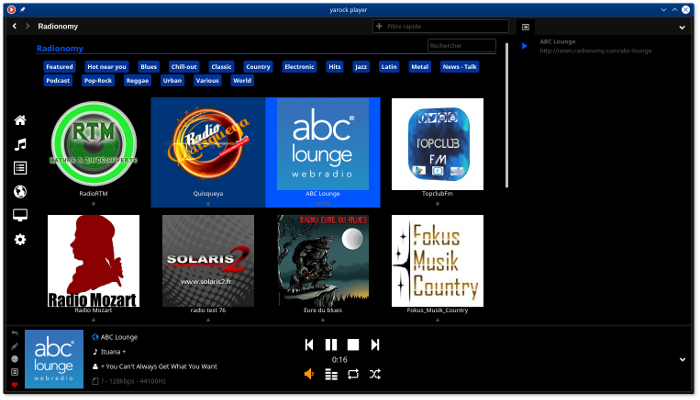Expand the playqueue dropdown chevron at top right
This screenshot has width=700, height=400.
[682, 27]
